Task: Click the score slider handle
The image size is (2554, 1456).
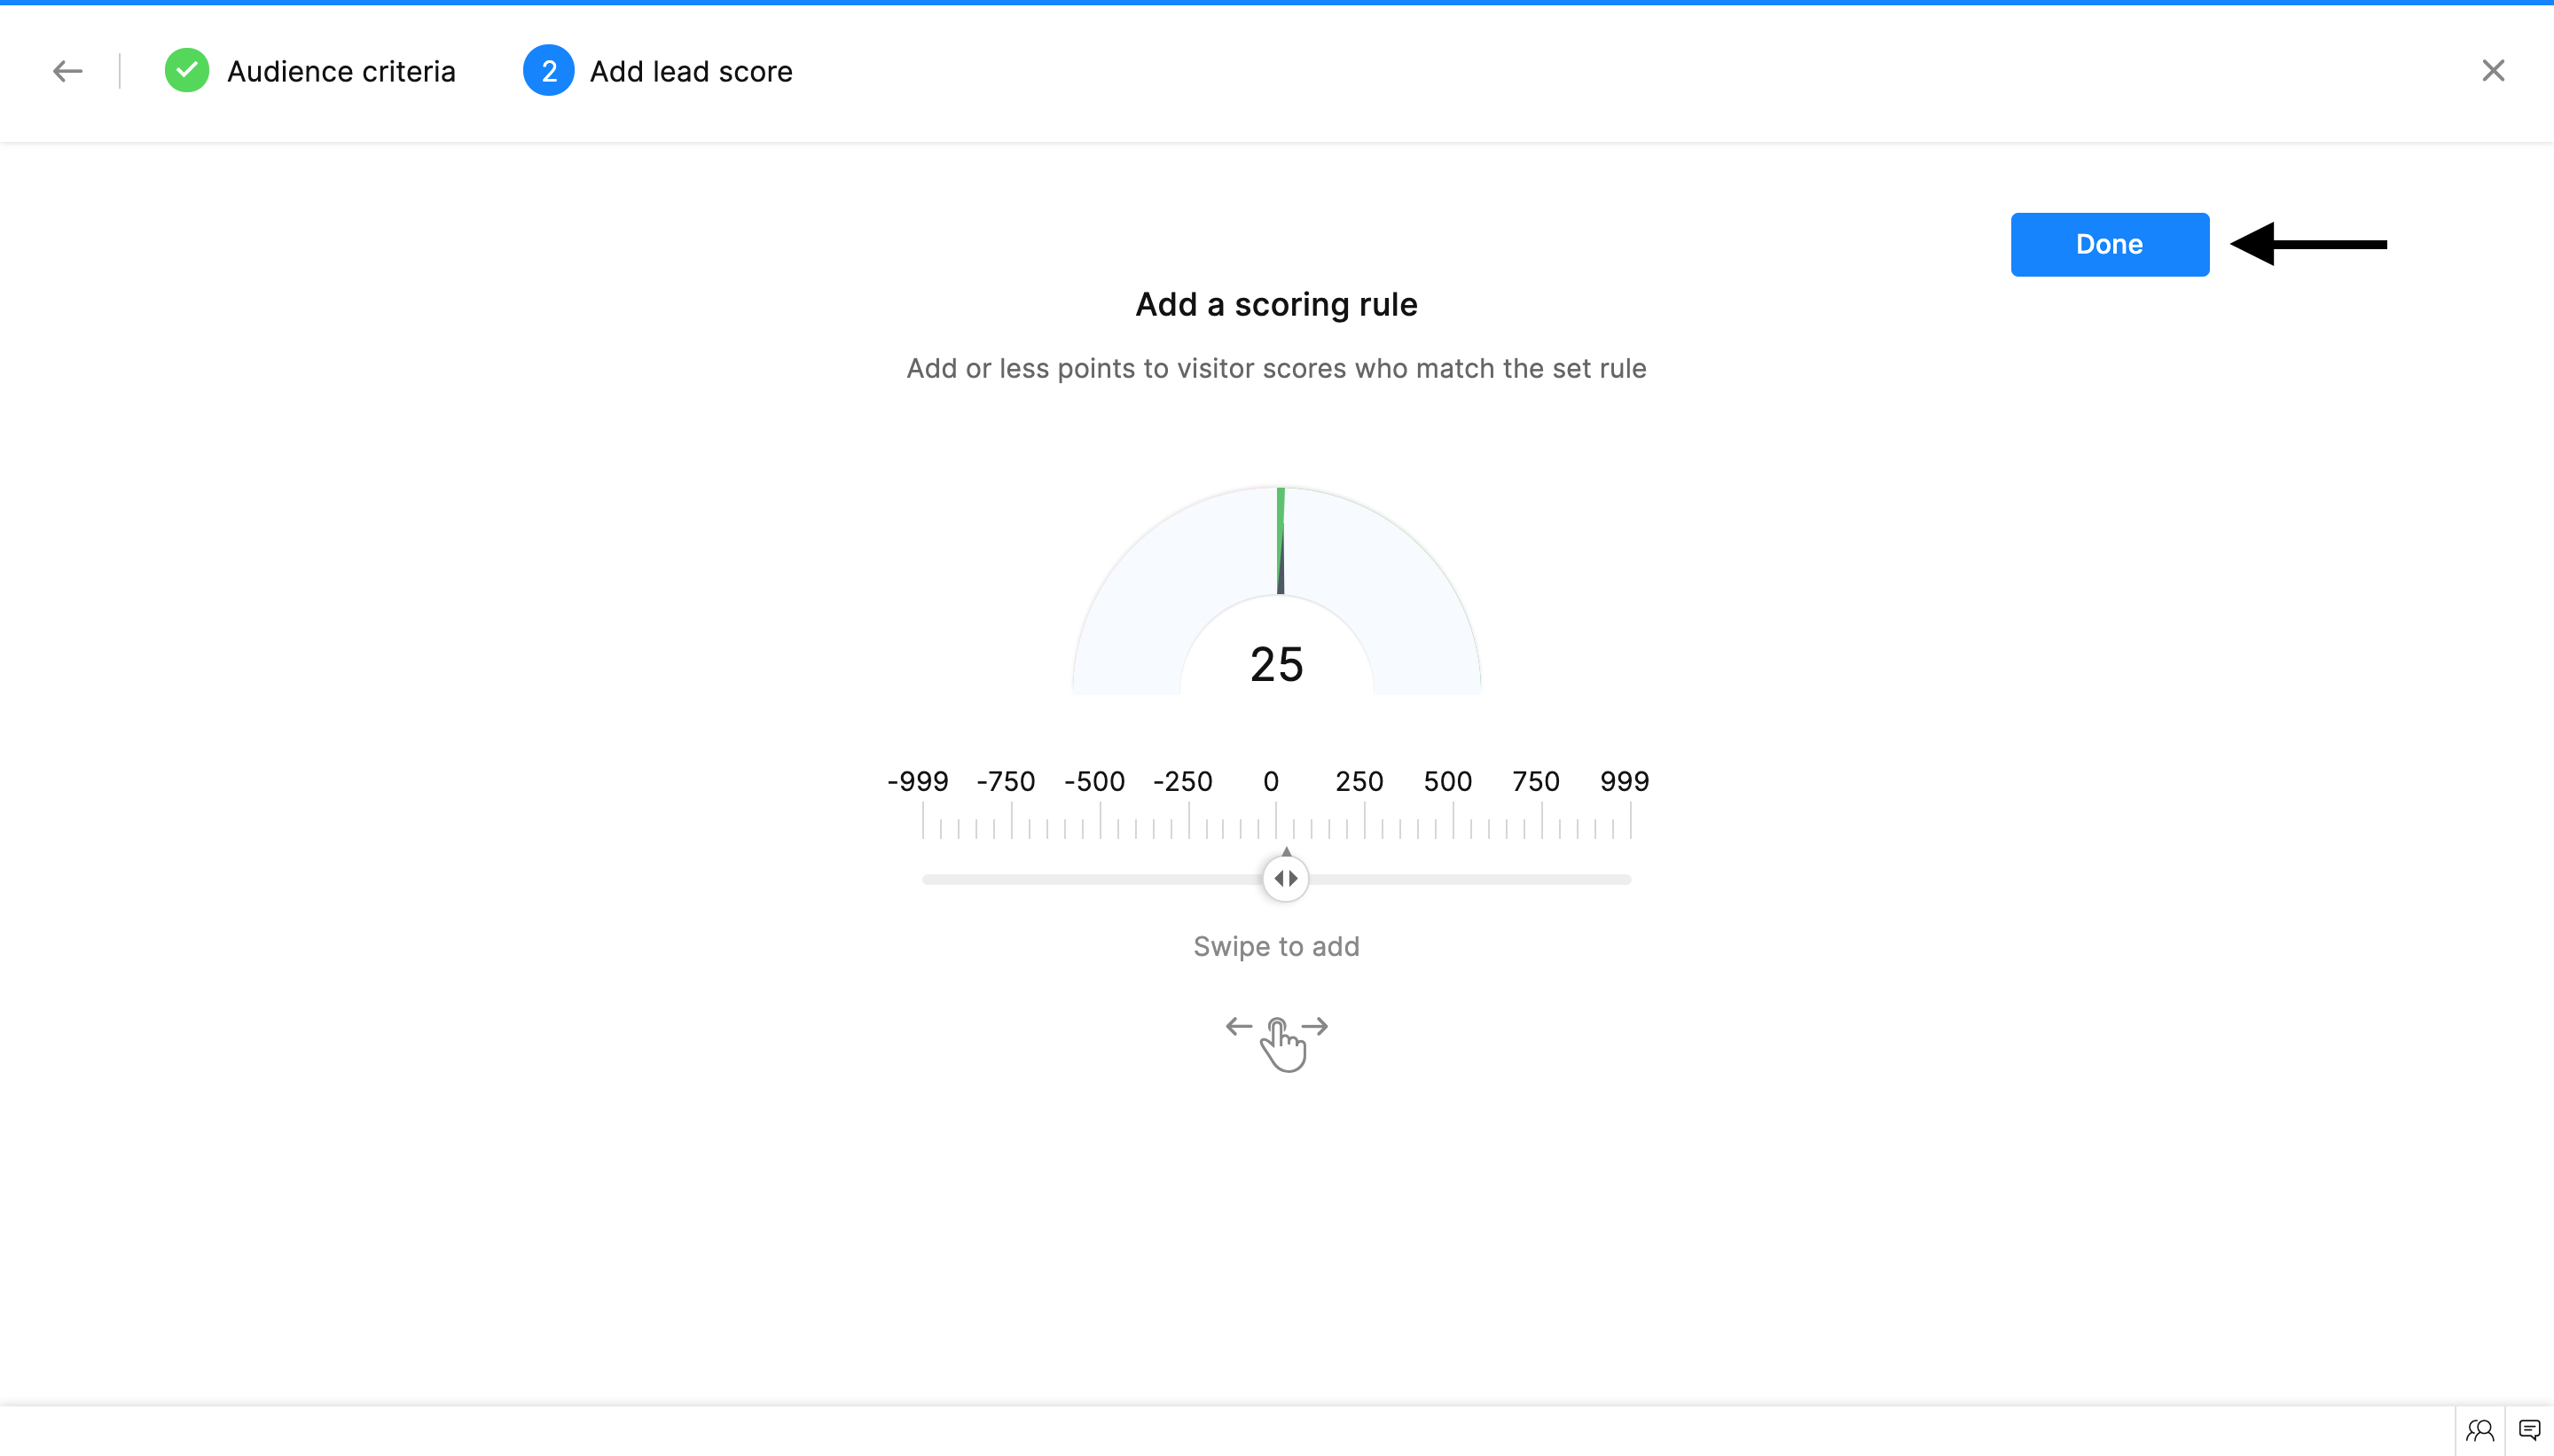Action: tap(1285, 878)
